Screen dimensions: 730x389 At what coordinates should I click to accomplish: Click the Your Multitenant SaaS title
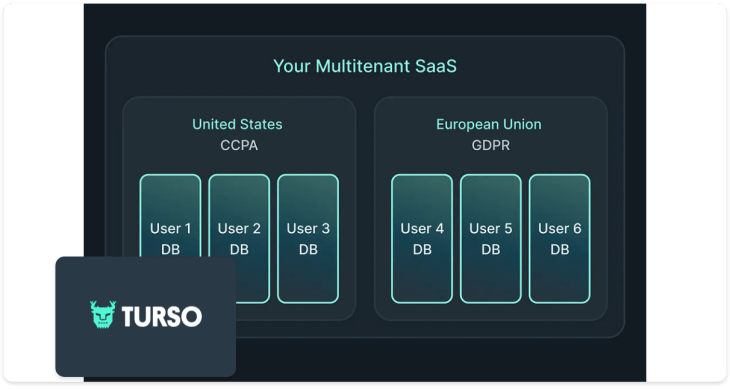(x=365, y=66)
